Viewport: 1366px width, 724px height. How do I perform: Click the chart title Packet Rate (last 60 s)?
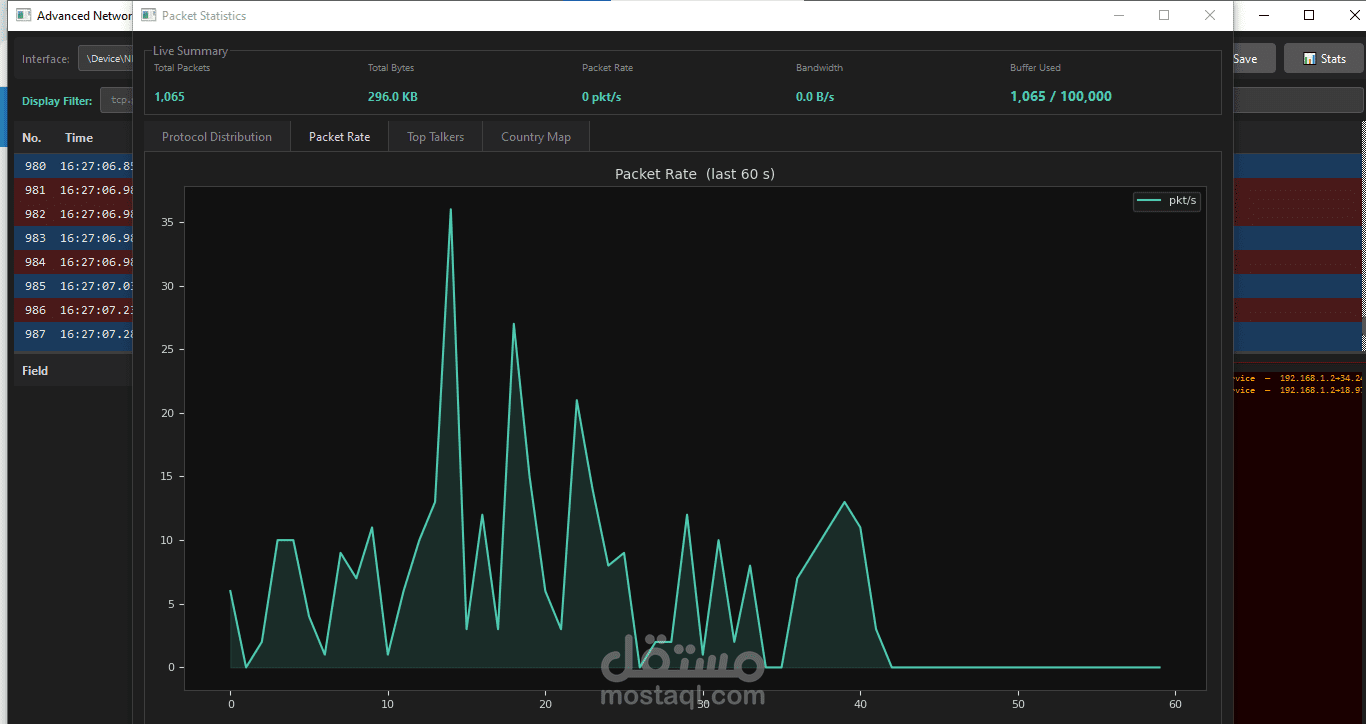tap(695, 174)
